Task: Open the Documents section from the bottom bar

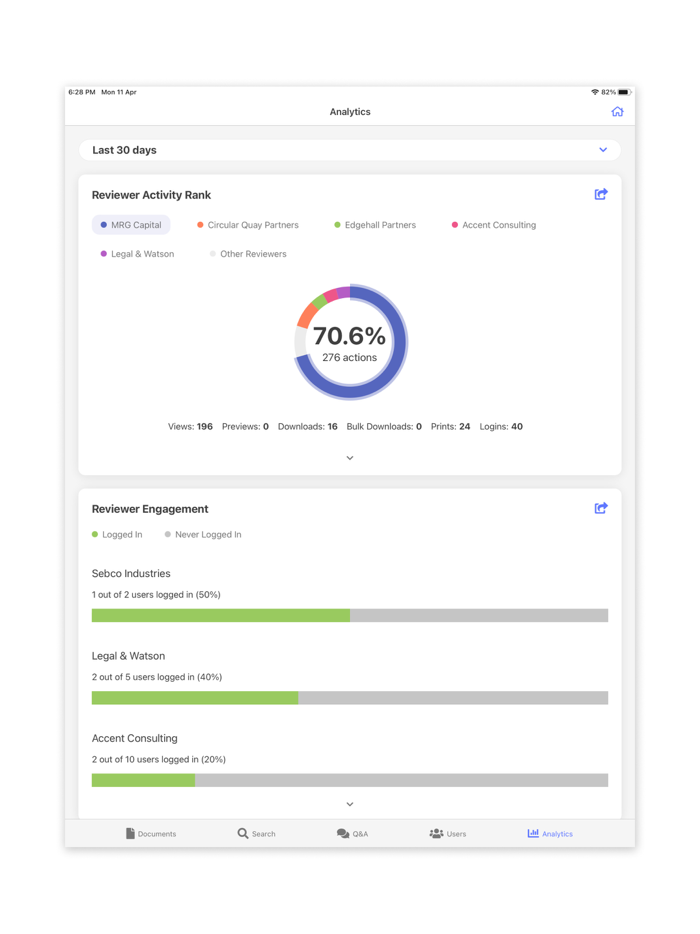Action: [x=151, y=833]
